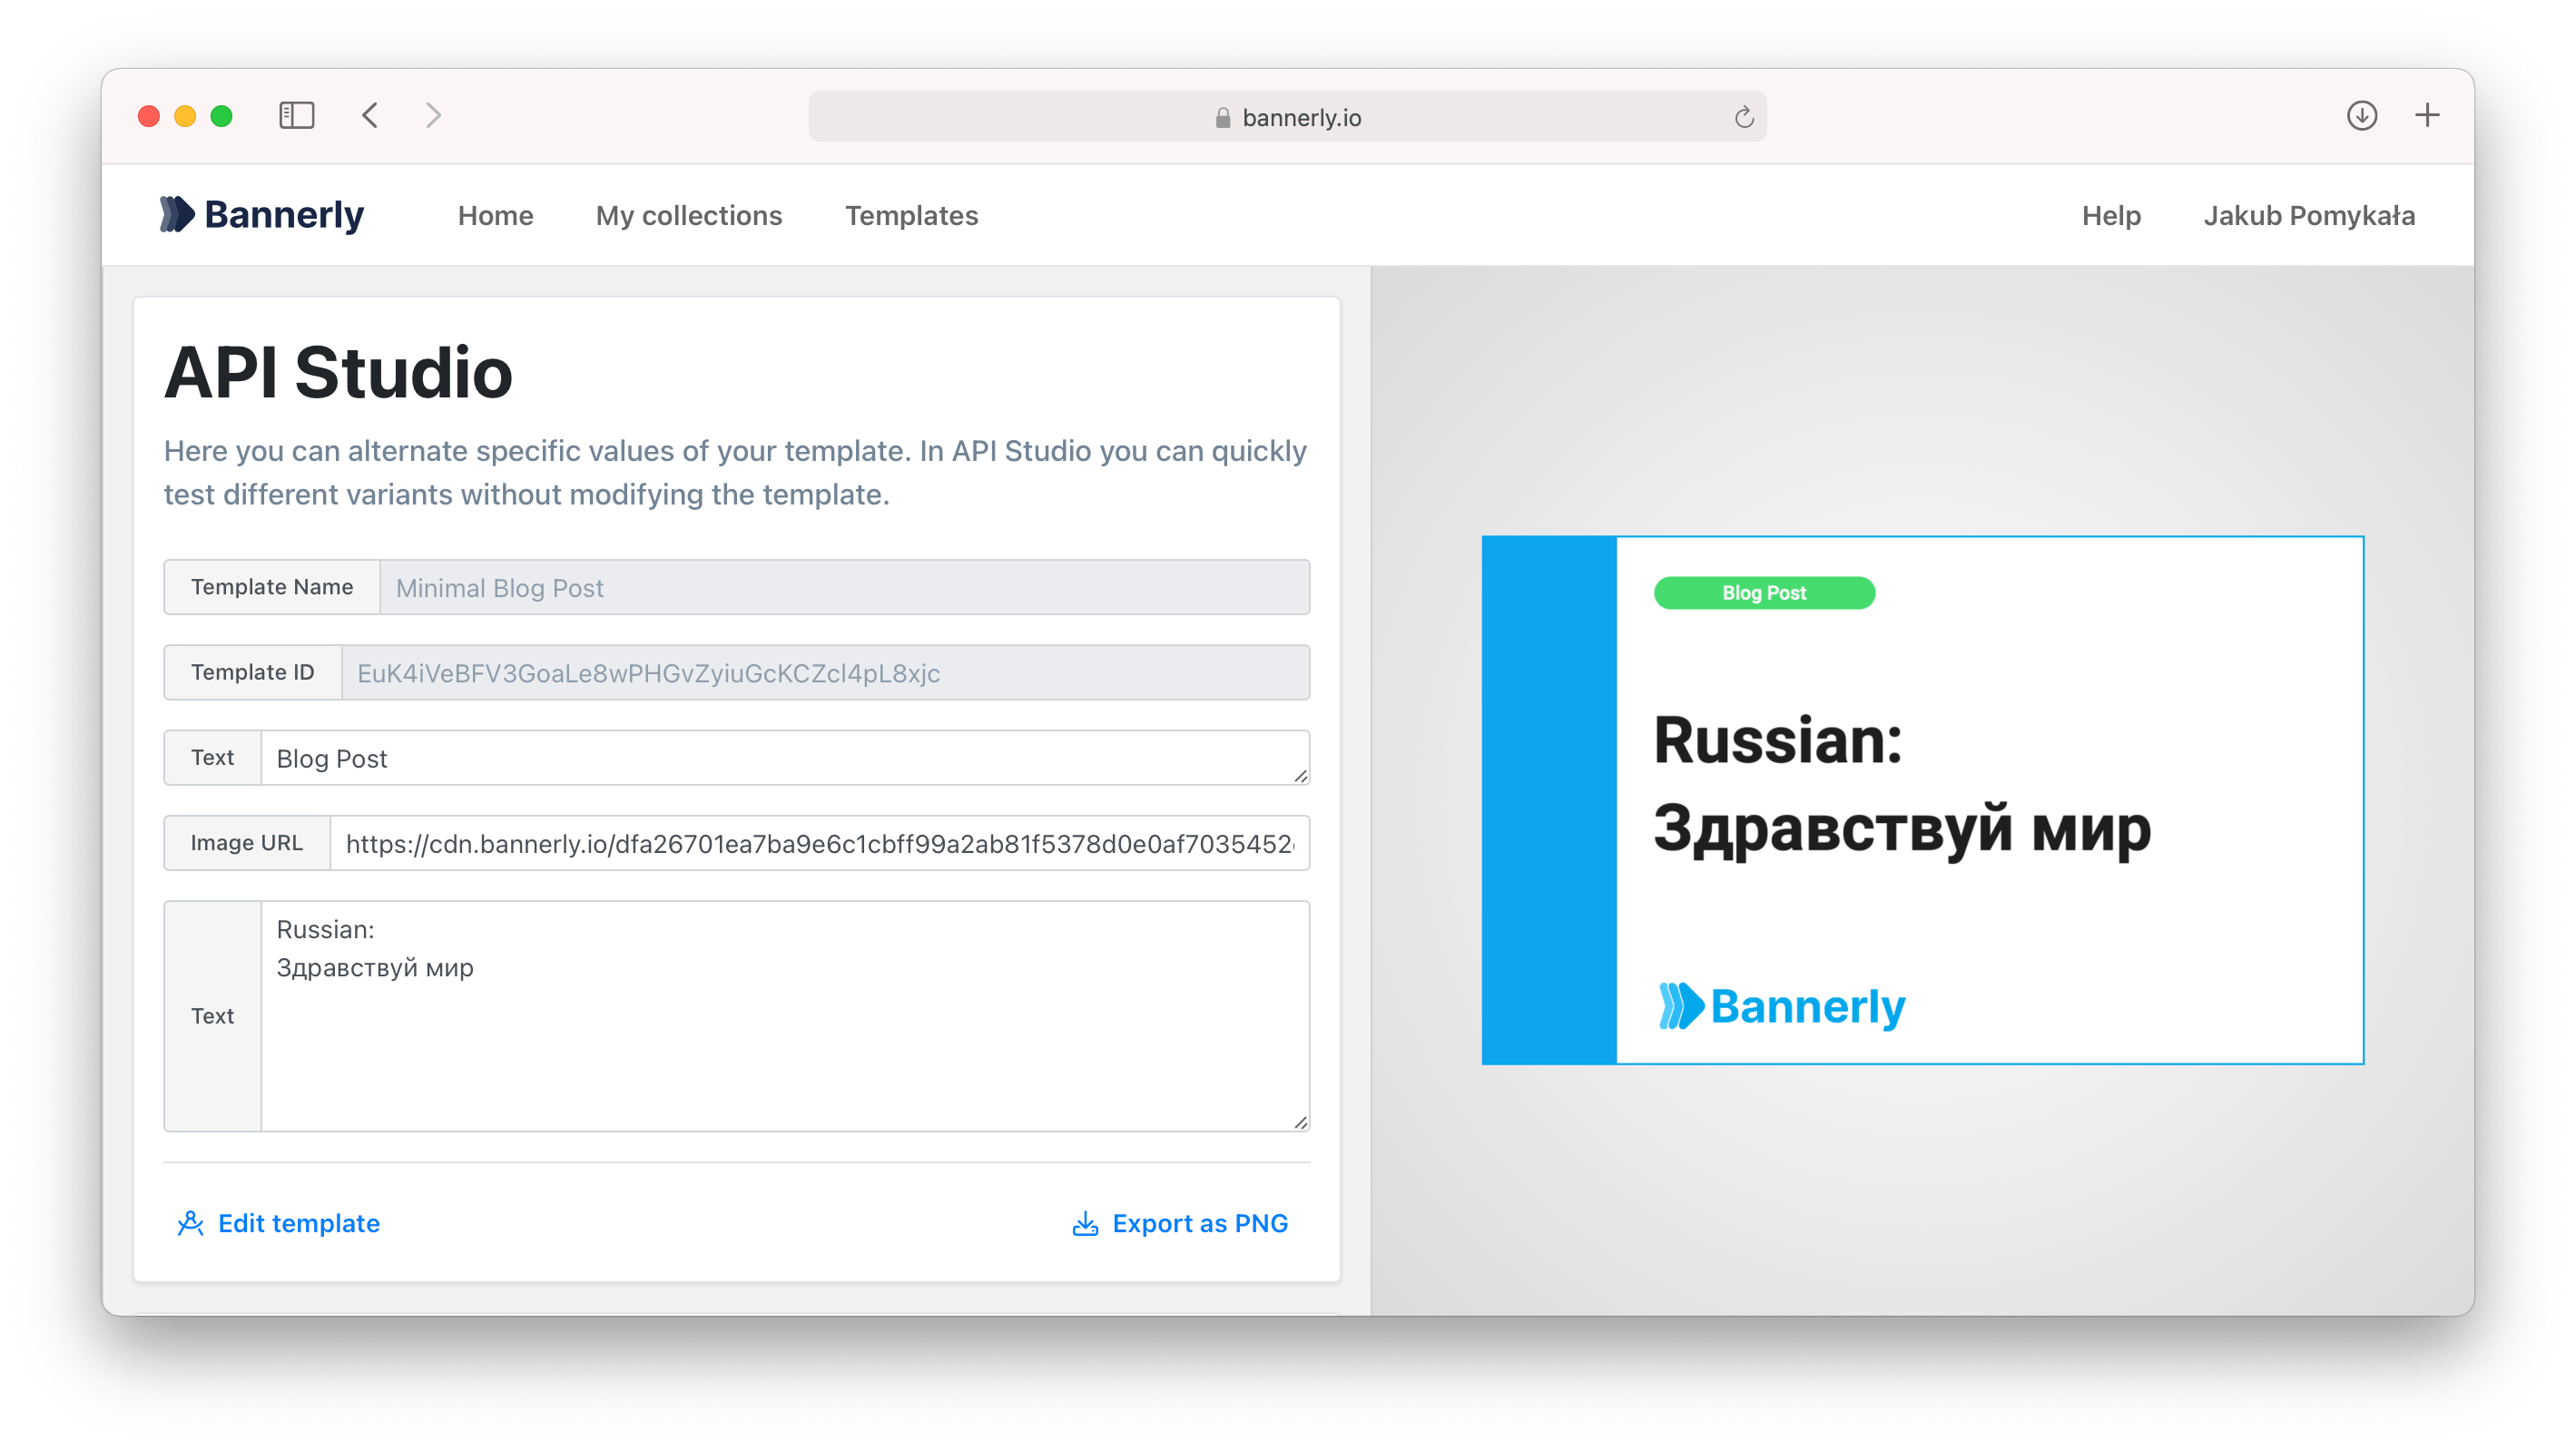Open the Safari downloads icon
The width and height of the screenshot is (2576, 1450).
(2362, 116)
